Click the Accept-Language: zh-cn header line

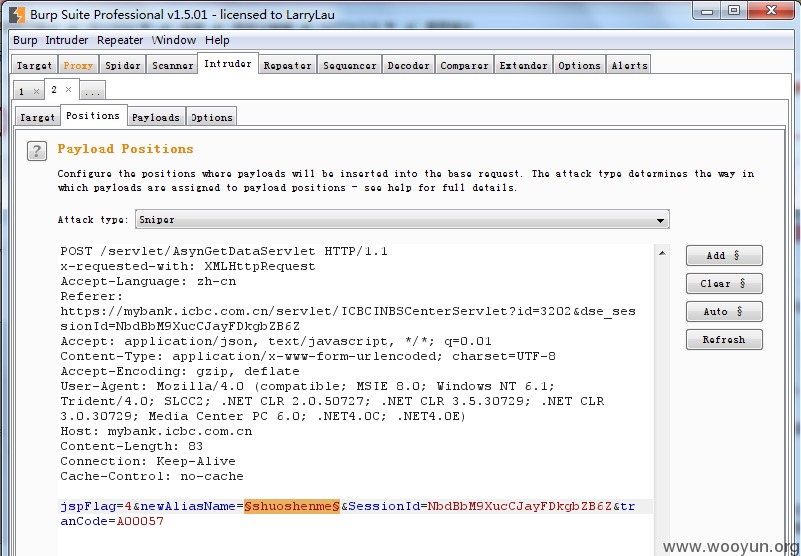pyautogui.click(x=148, y=281)
